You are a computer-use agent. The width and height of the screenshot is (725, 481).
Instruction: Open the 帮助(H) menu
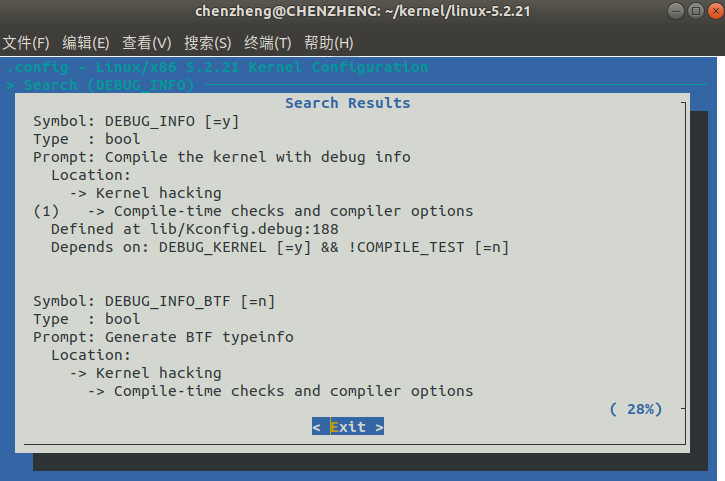(x=329, y=43)
